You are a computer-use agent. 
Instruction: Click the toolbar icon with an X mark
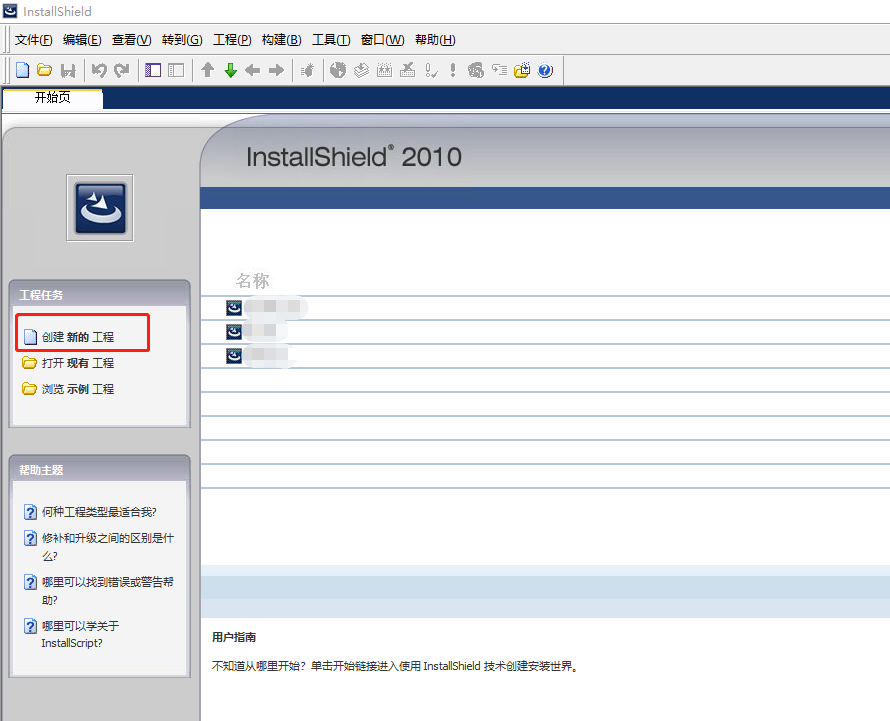coord(408,70)
